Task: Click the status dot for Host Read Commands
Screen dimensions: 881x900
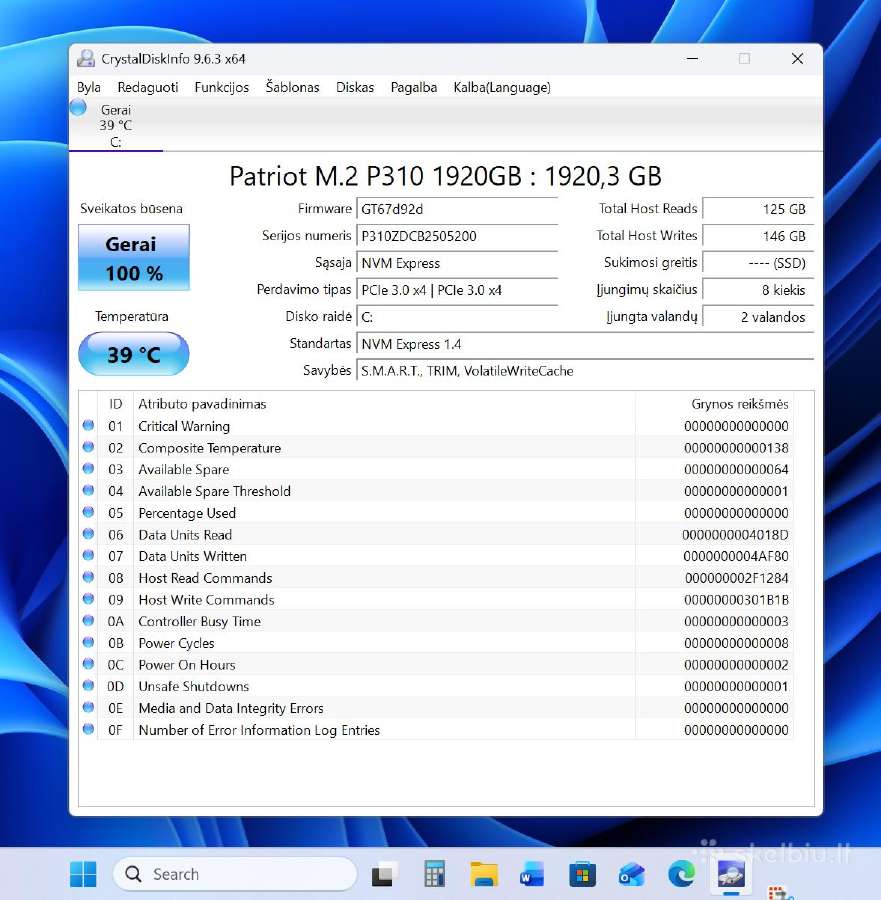Action: pyautogui.click(x=88, y=577)
